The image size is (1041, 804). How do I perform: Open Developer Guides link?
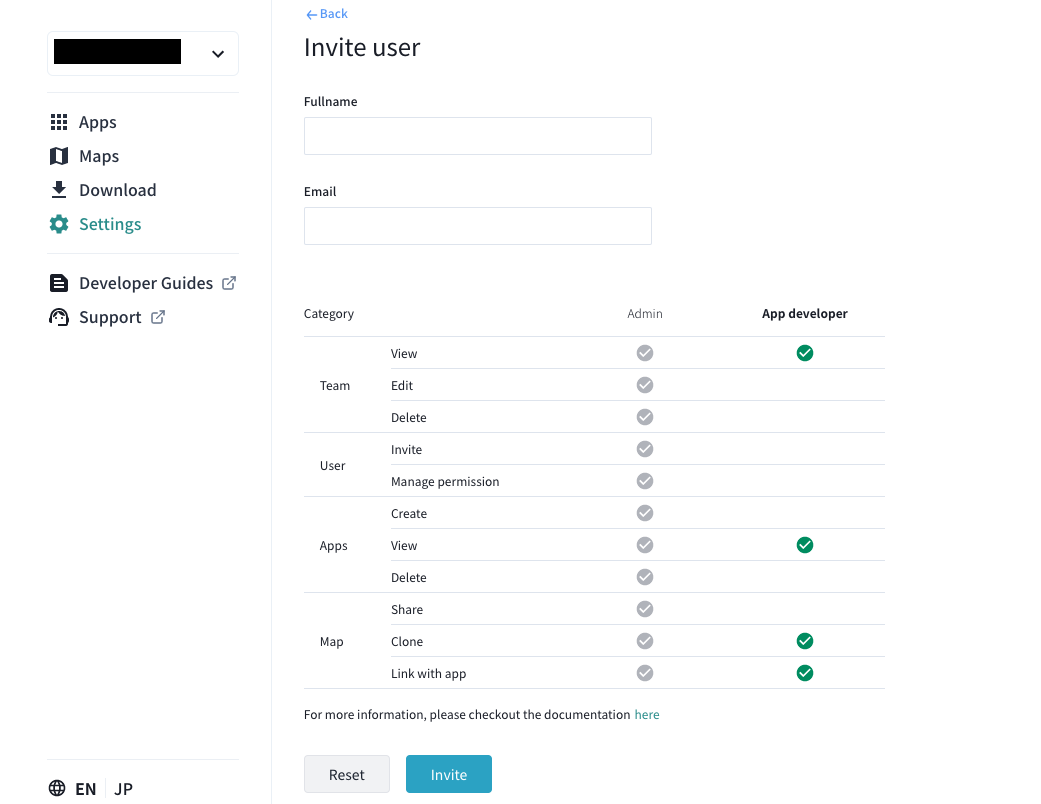tap(146, 283)
